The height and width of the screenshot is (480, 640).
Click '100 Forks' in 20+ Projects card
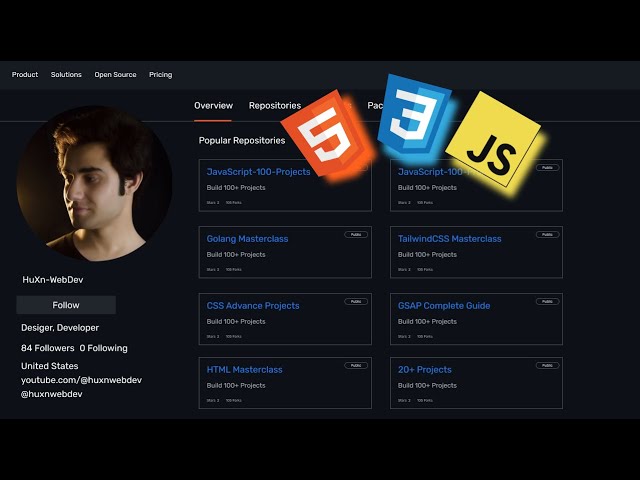click(x=425, y=401)
